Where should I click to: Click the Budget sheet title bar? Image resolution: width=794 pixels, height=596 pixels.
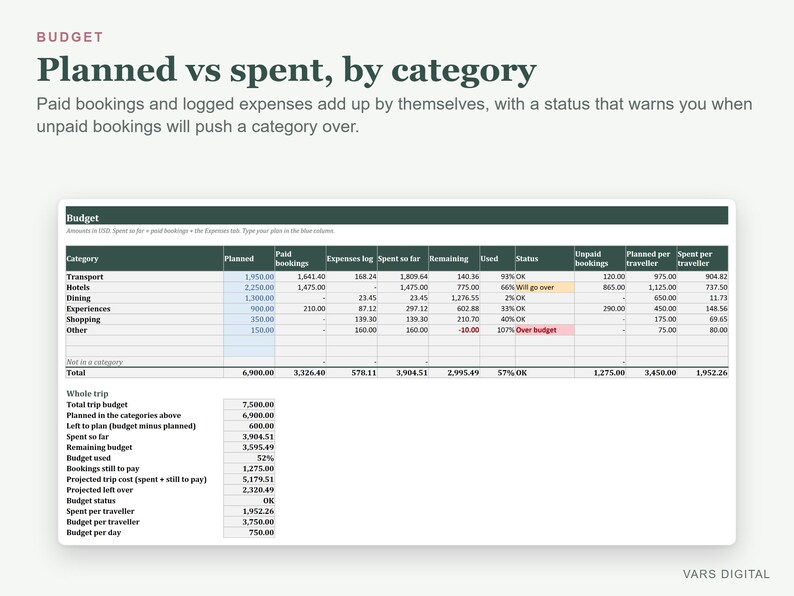(397, 216)
